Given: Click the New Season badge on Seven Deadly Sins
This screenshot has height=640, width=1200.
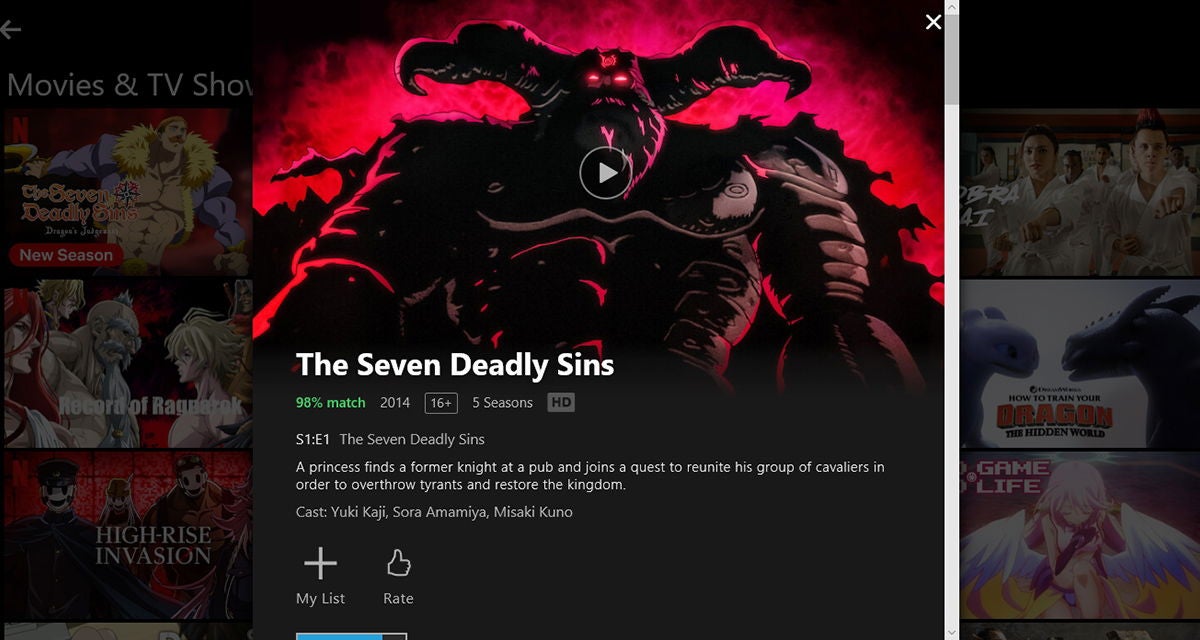Looking at the screenshot, I should pyautogui.click(x=66, y=255).
